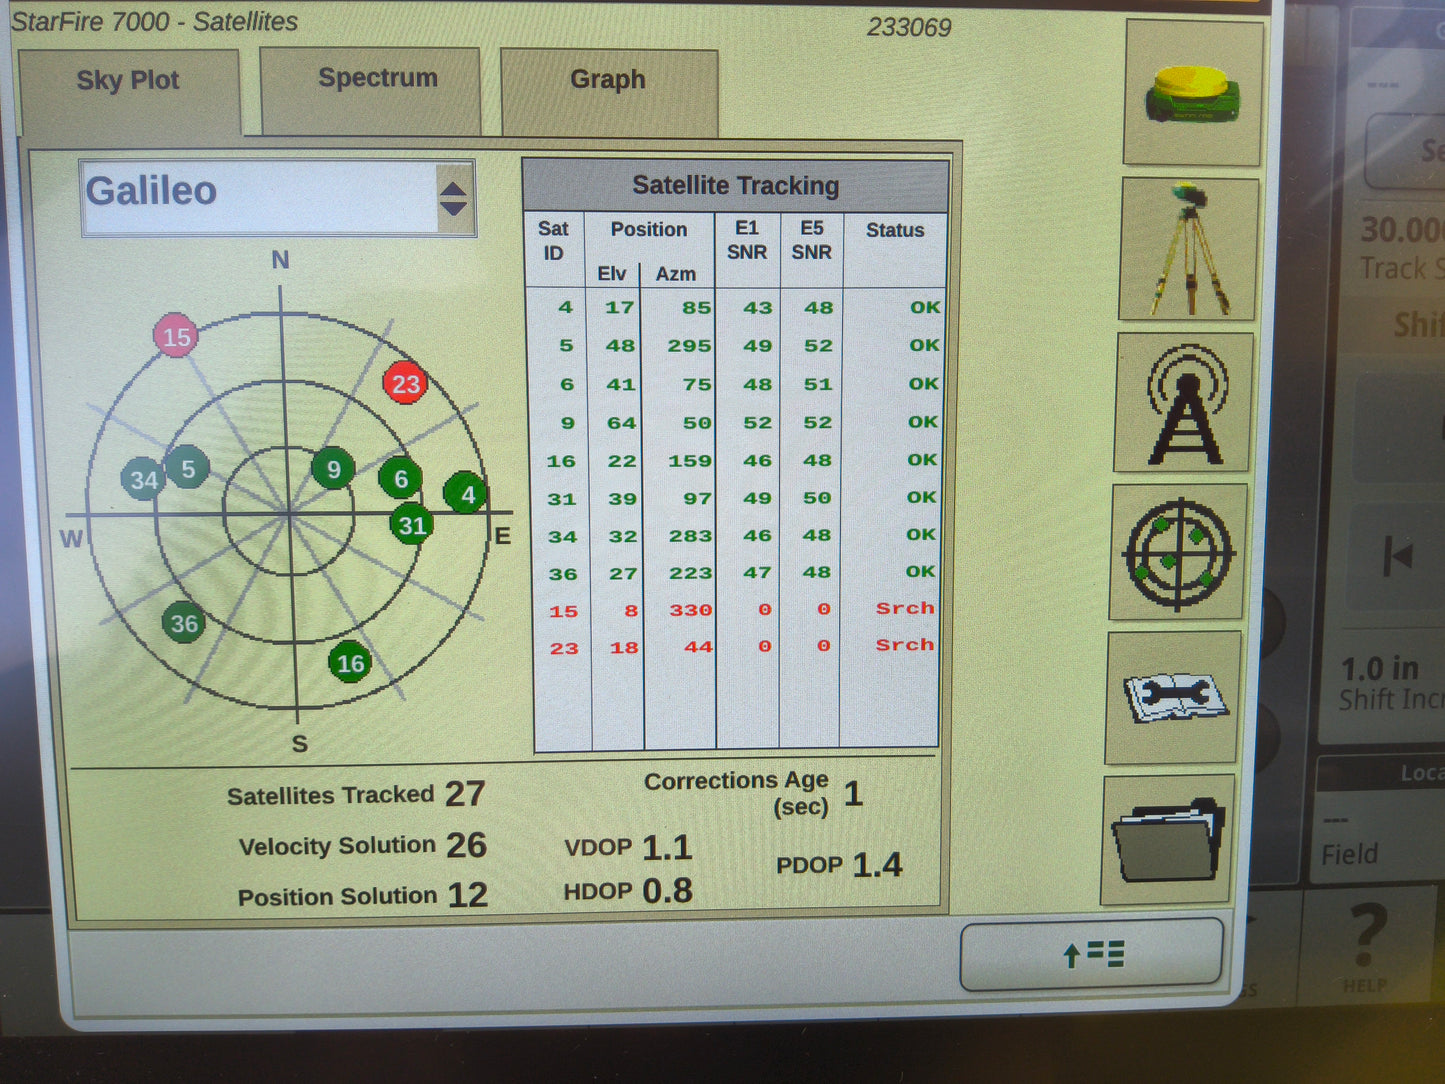
Task: Click the Sat ID column header
Action: (553, 241)
